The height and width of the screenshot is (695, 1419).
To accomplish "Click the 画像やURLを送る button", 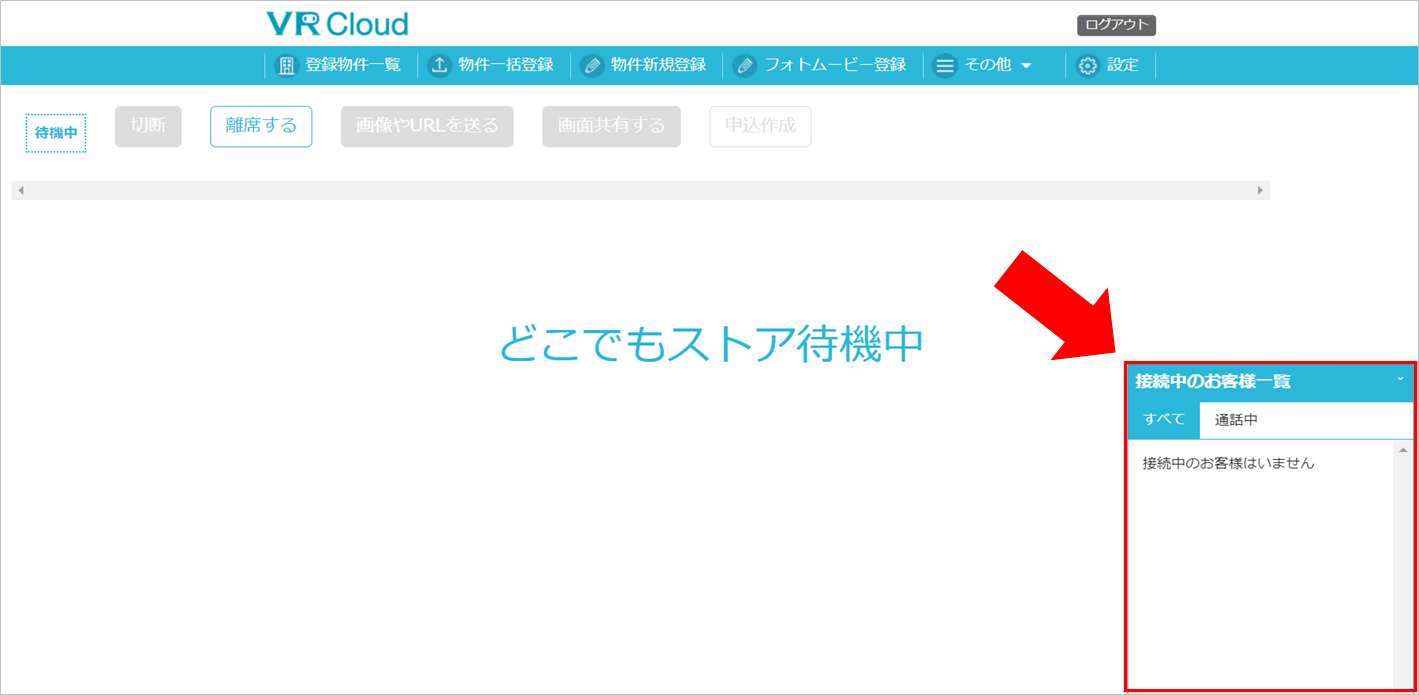I will pyautogui.click(x=427, y=126).
